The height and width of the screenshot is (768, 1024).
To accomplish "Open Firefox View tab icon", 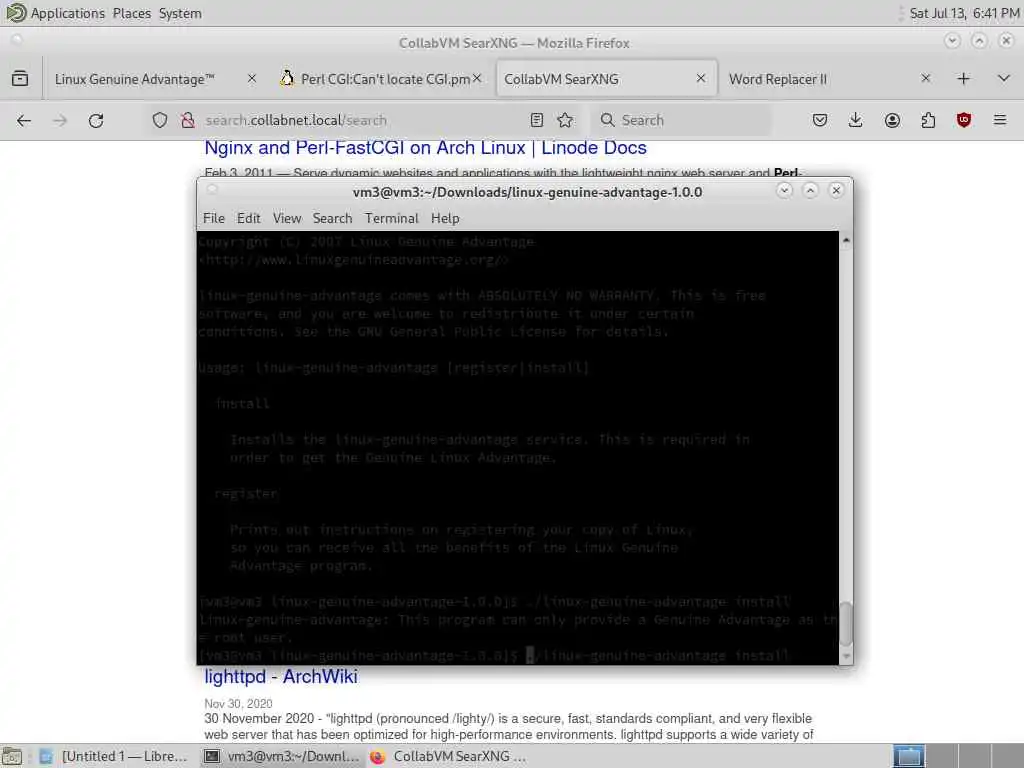I will click(x=20, y=79).
